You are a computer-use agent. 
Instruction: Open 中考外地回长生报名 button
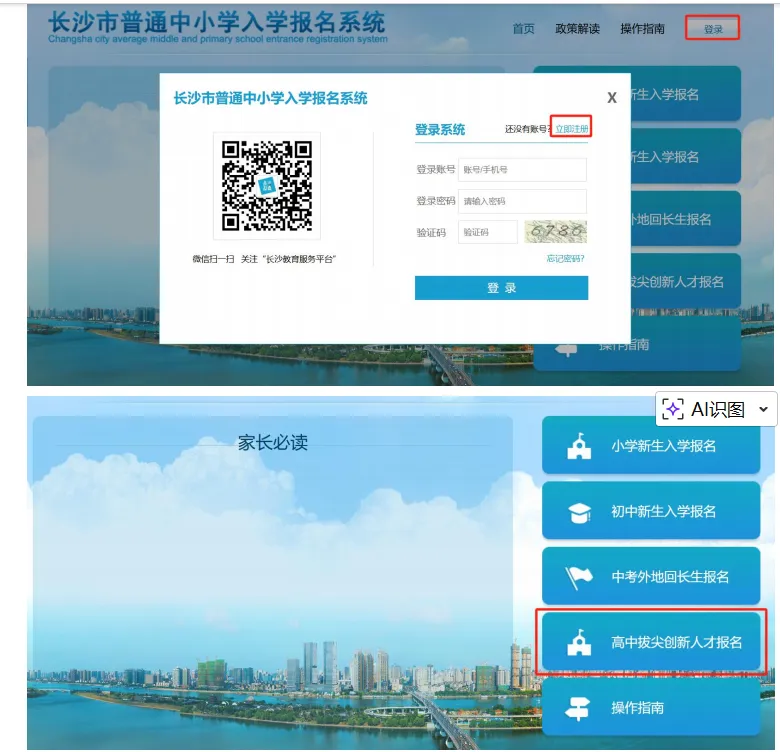coord(651,576)
